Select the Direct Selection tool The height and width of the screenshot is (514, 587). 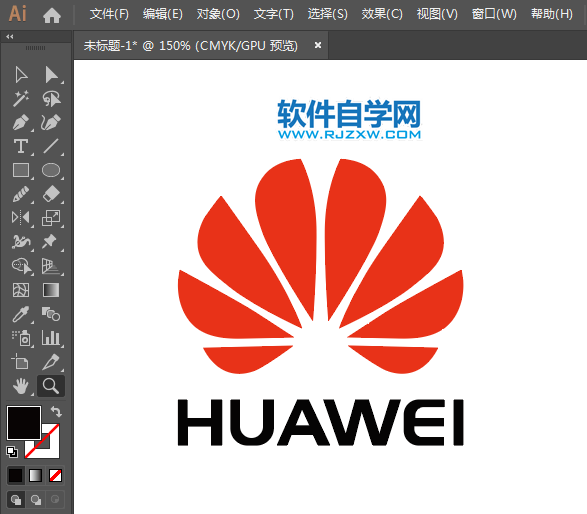[51, 75]
